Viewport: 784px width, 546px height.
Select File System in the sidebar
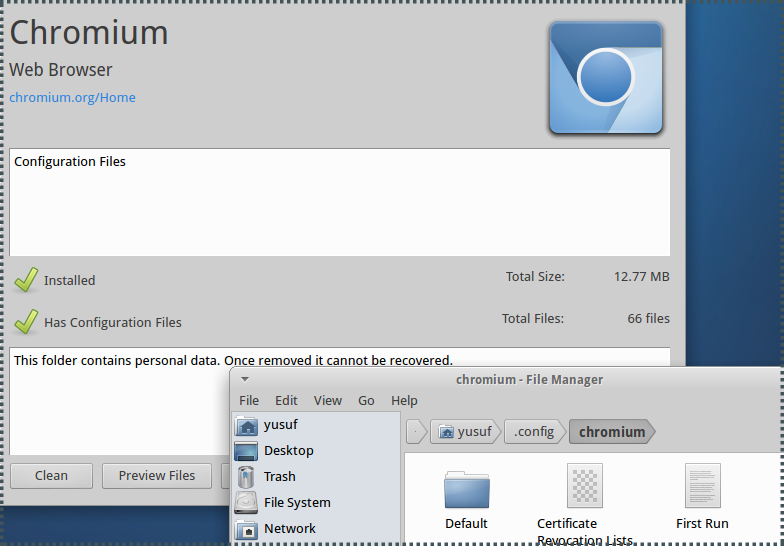[316, 503]
